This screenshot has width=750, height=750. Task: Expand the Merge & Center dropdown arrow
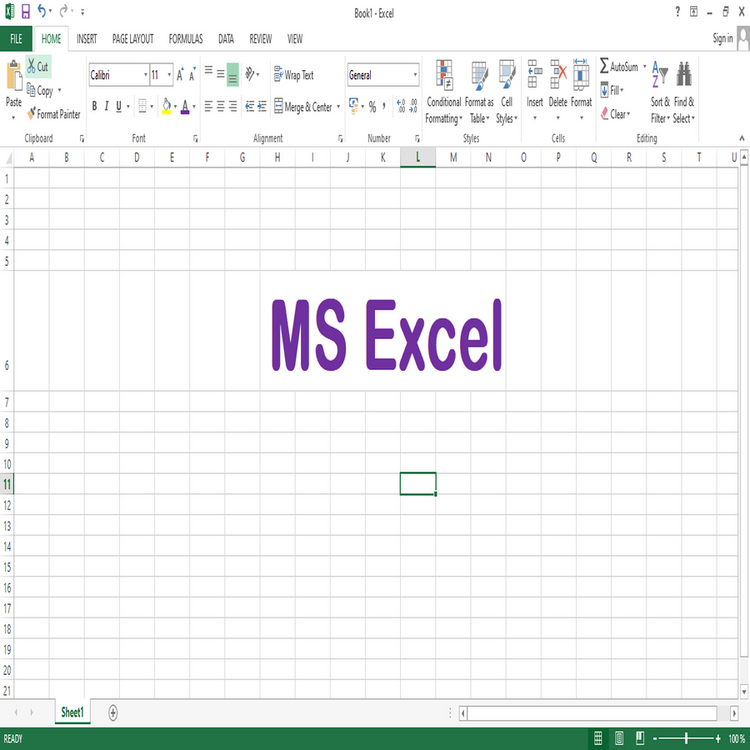pos(338,107)
